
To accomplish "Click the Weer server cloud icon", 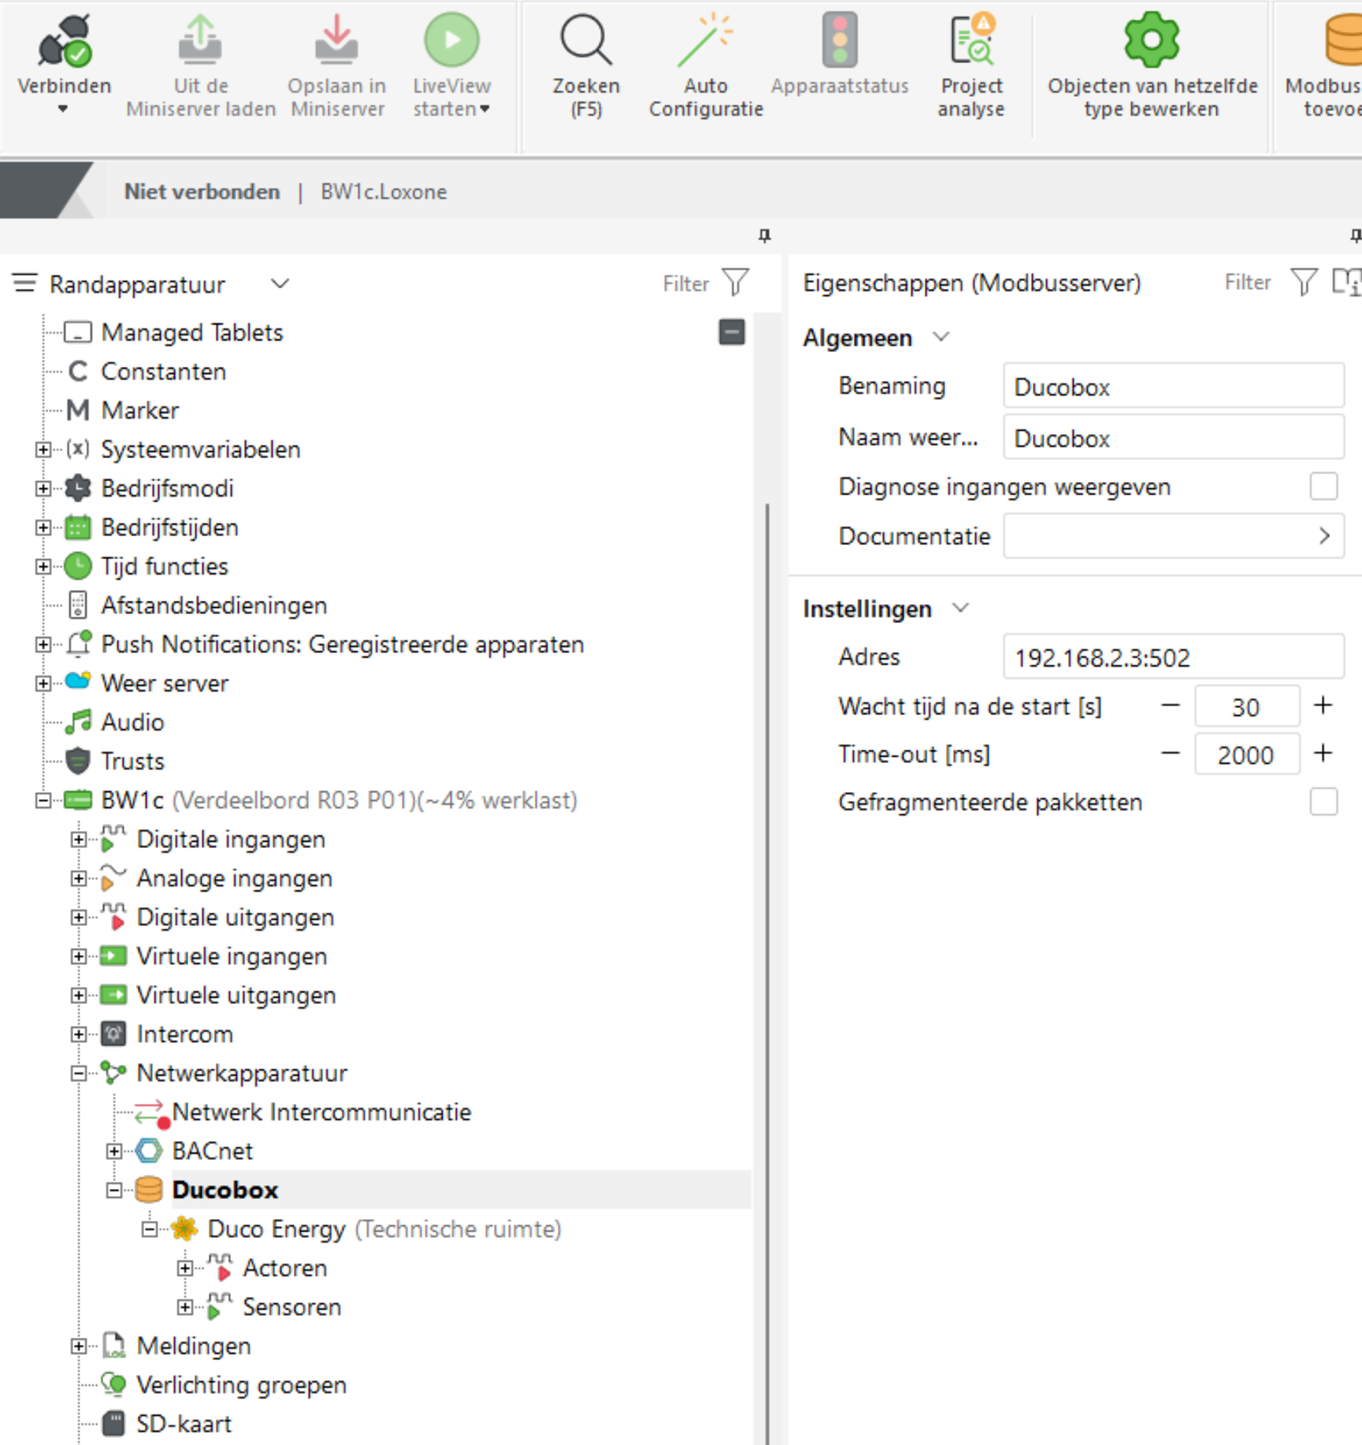I will [78, 682].
